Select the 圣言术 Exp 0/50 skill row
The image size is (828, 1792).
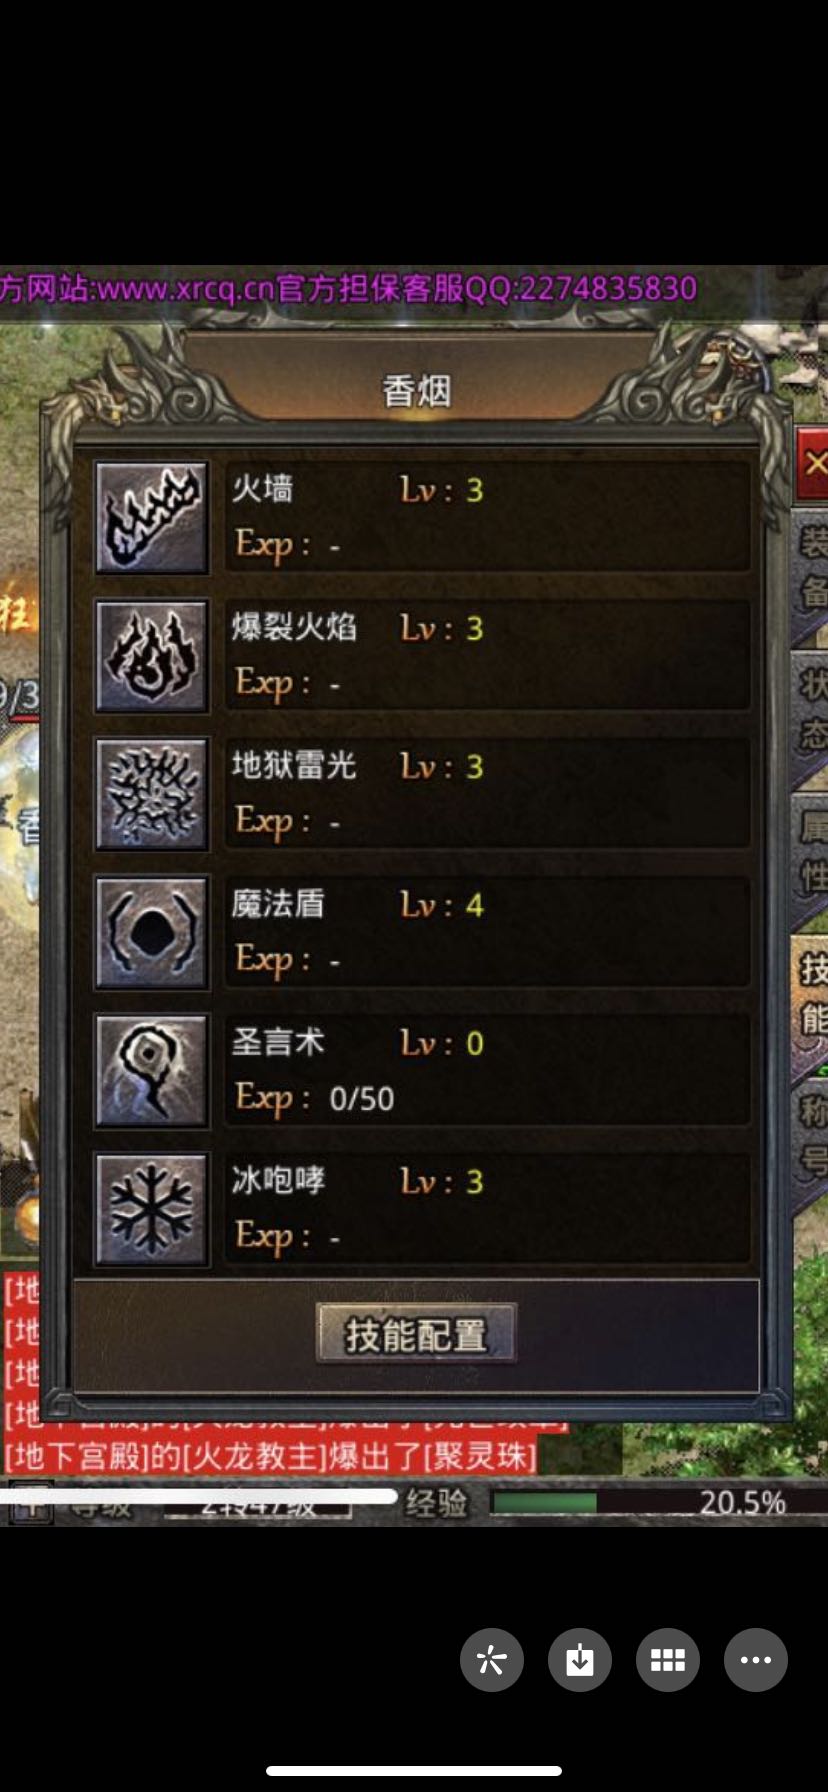click(x=488, y=1070)
